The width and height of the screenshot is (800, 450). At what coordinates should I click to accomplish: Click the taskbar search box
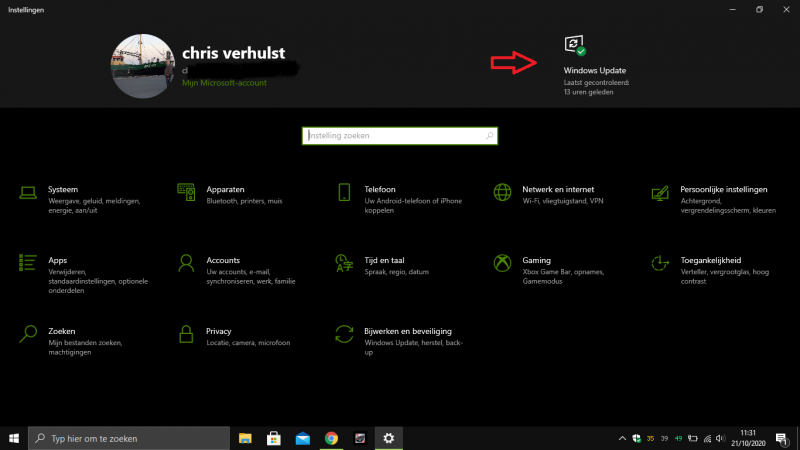(130, 438)
